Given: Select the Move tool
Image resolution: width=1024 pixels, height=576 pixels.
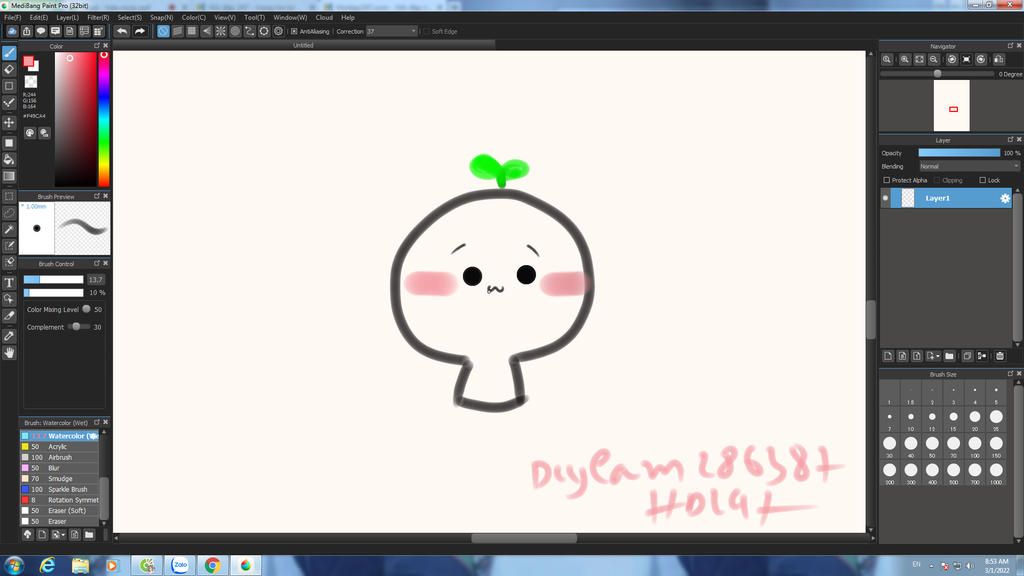Looking at the screenshot, I should [9, 122].
